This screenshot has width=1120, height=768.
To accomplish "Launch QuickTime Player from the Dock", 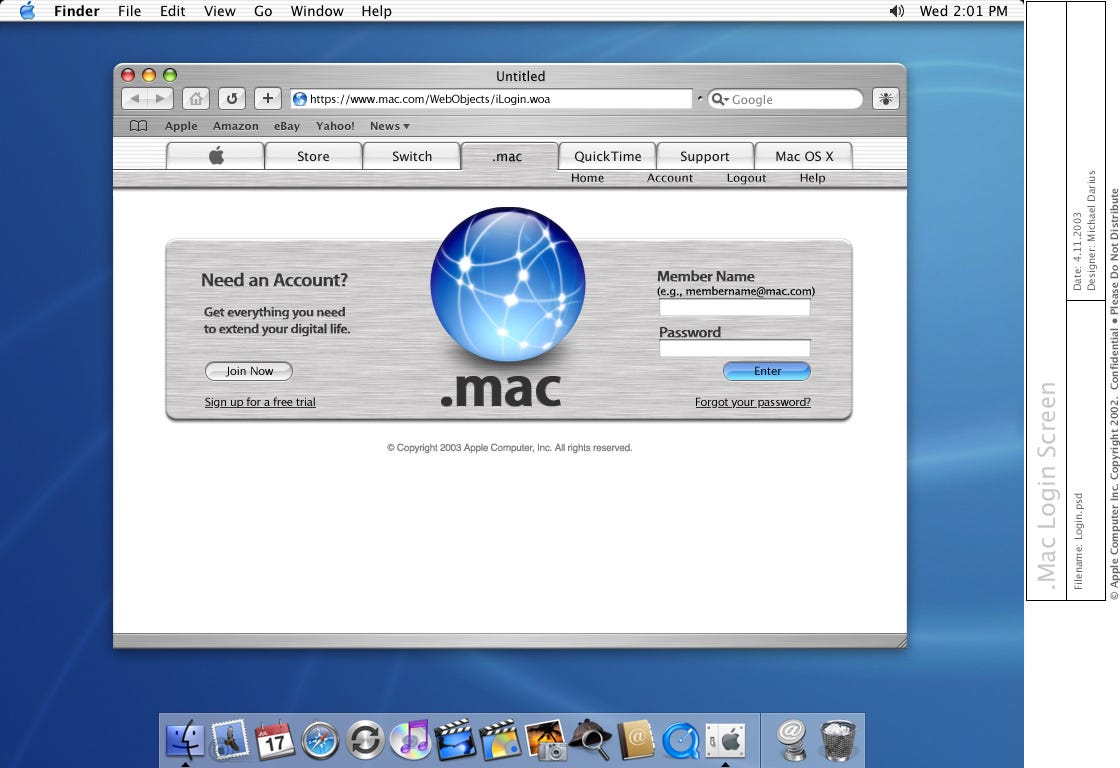I will 681,740.
